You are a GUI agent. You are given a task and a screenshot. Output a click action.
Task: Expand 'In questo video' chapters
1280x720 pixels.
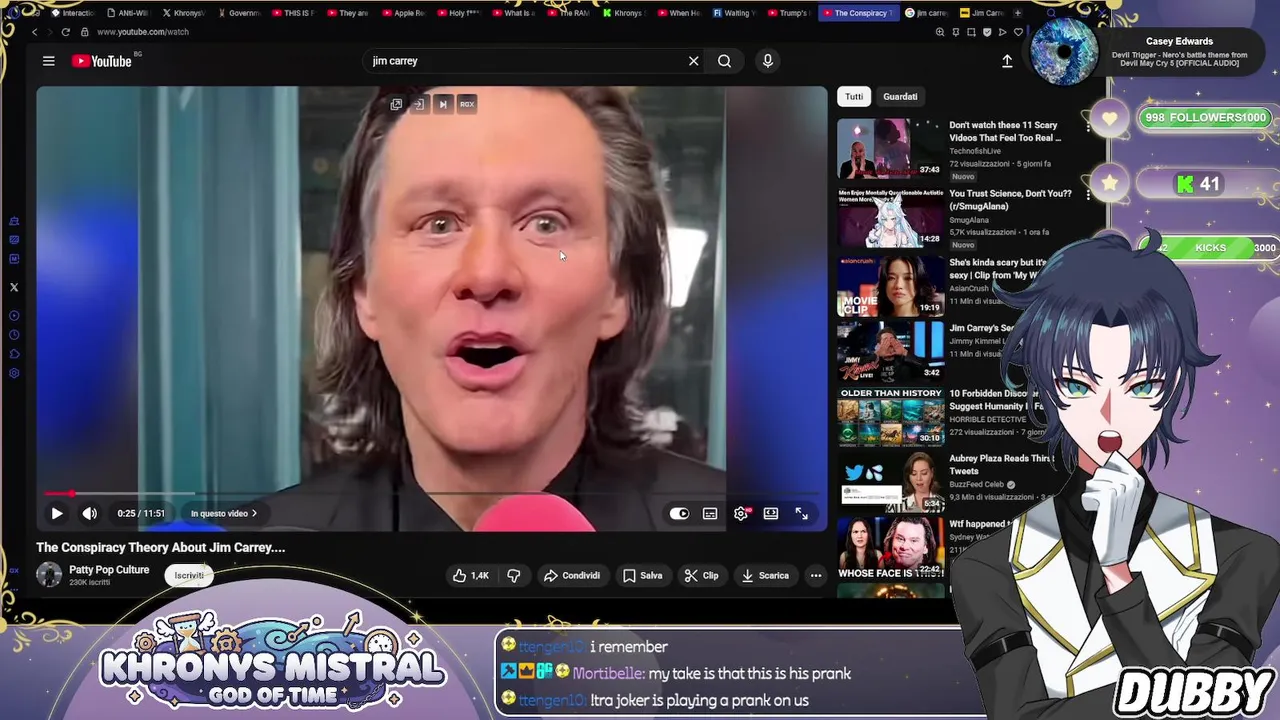pos(224,514)
